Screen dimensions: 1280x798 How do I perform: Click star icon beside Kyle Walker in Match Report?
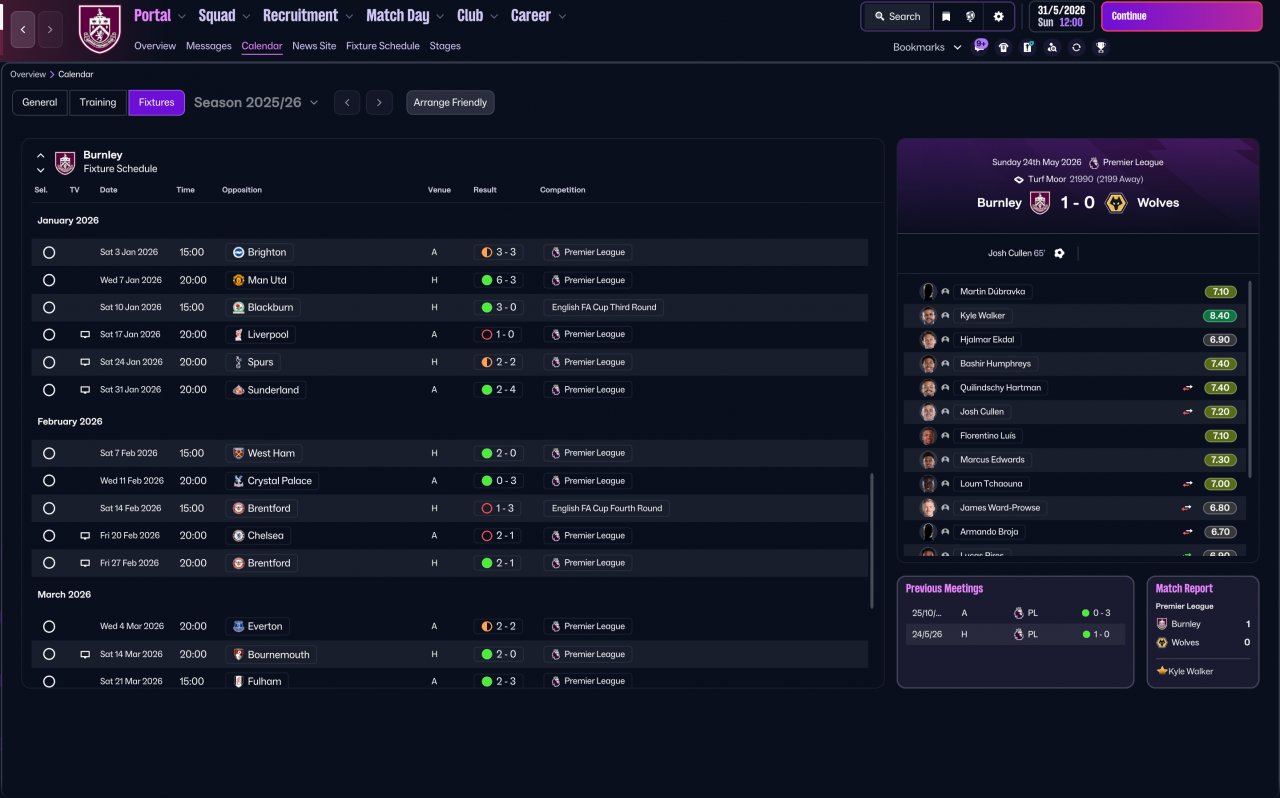tap(1162, 671)
